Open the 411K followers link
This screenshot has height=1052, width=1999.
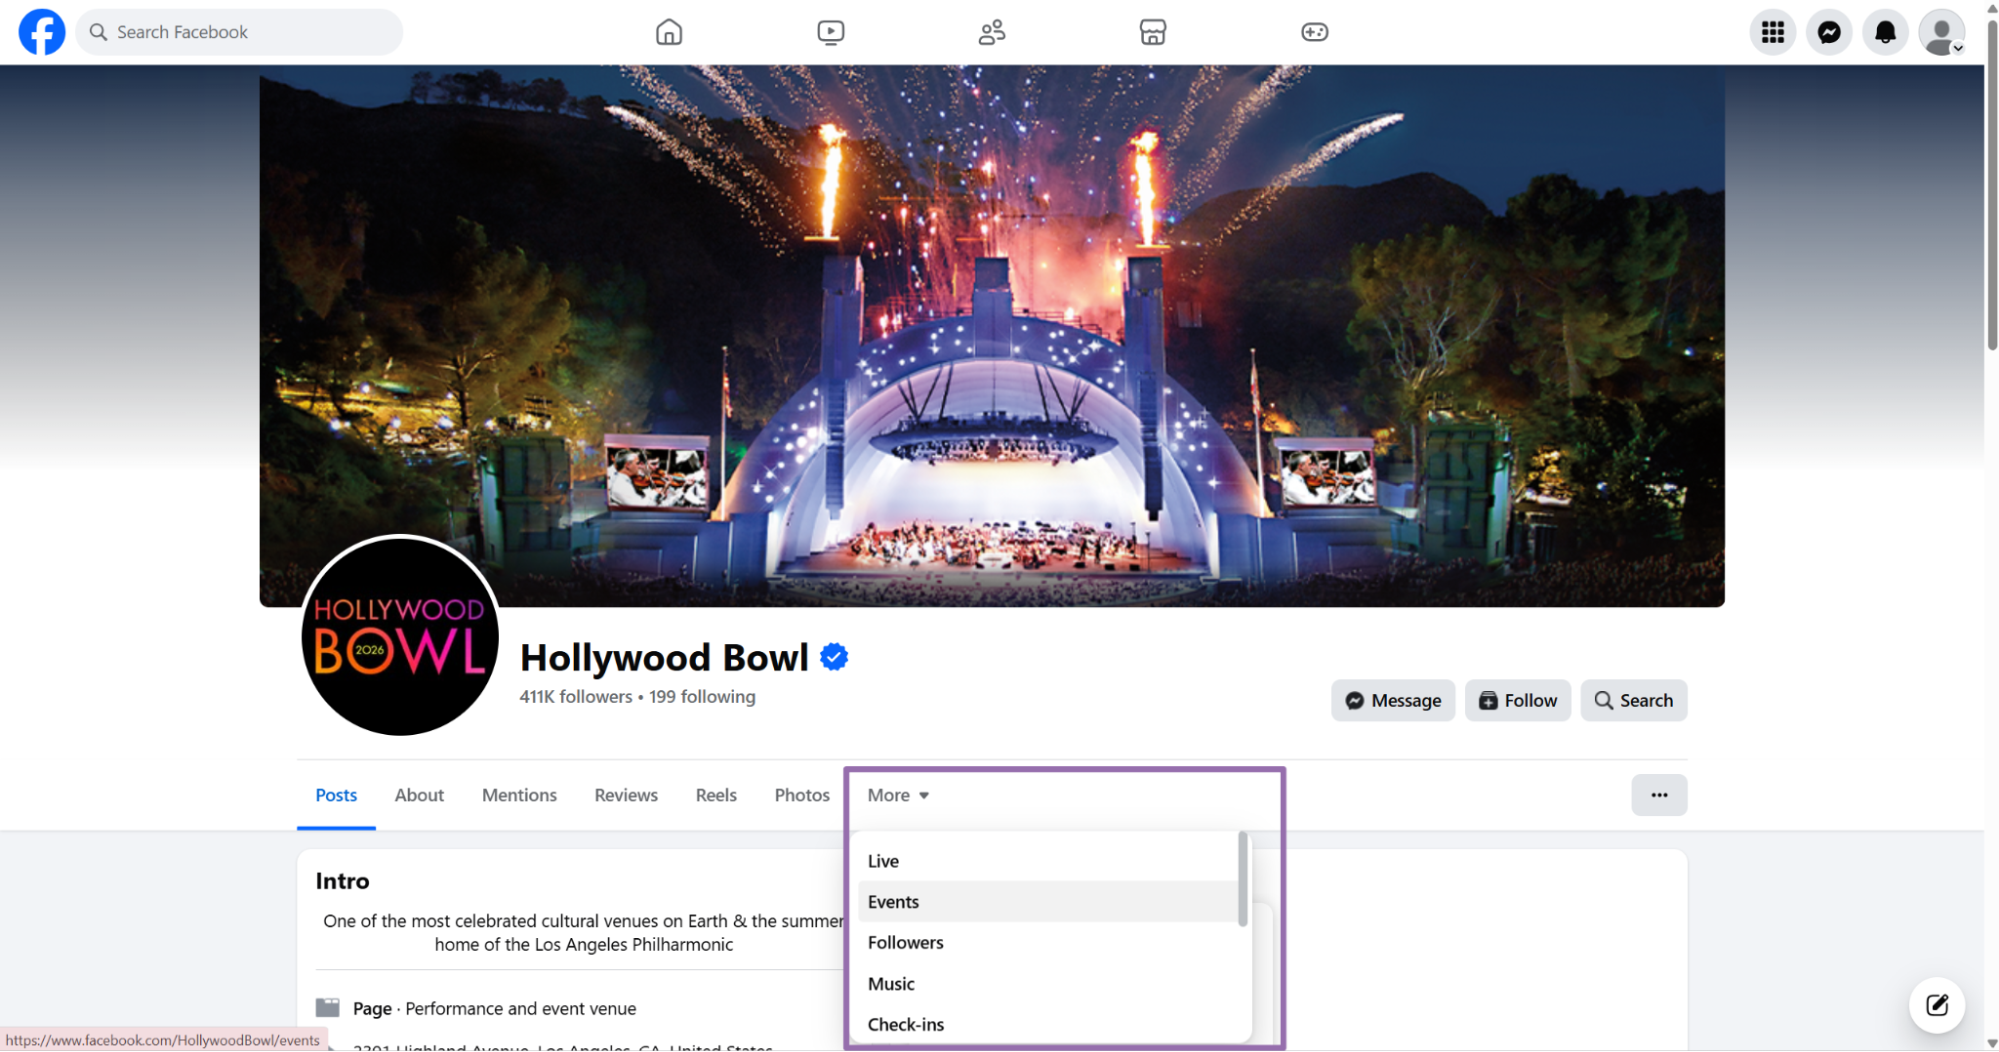tap(576, 697)
